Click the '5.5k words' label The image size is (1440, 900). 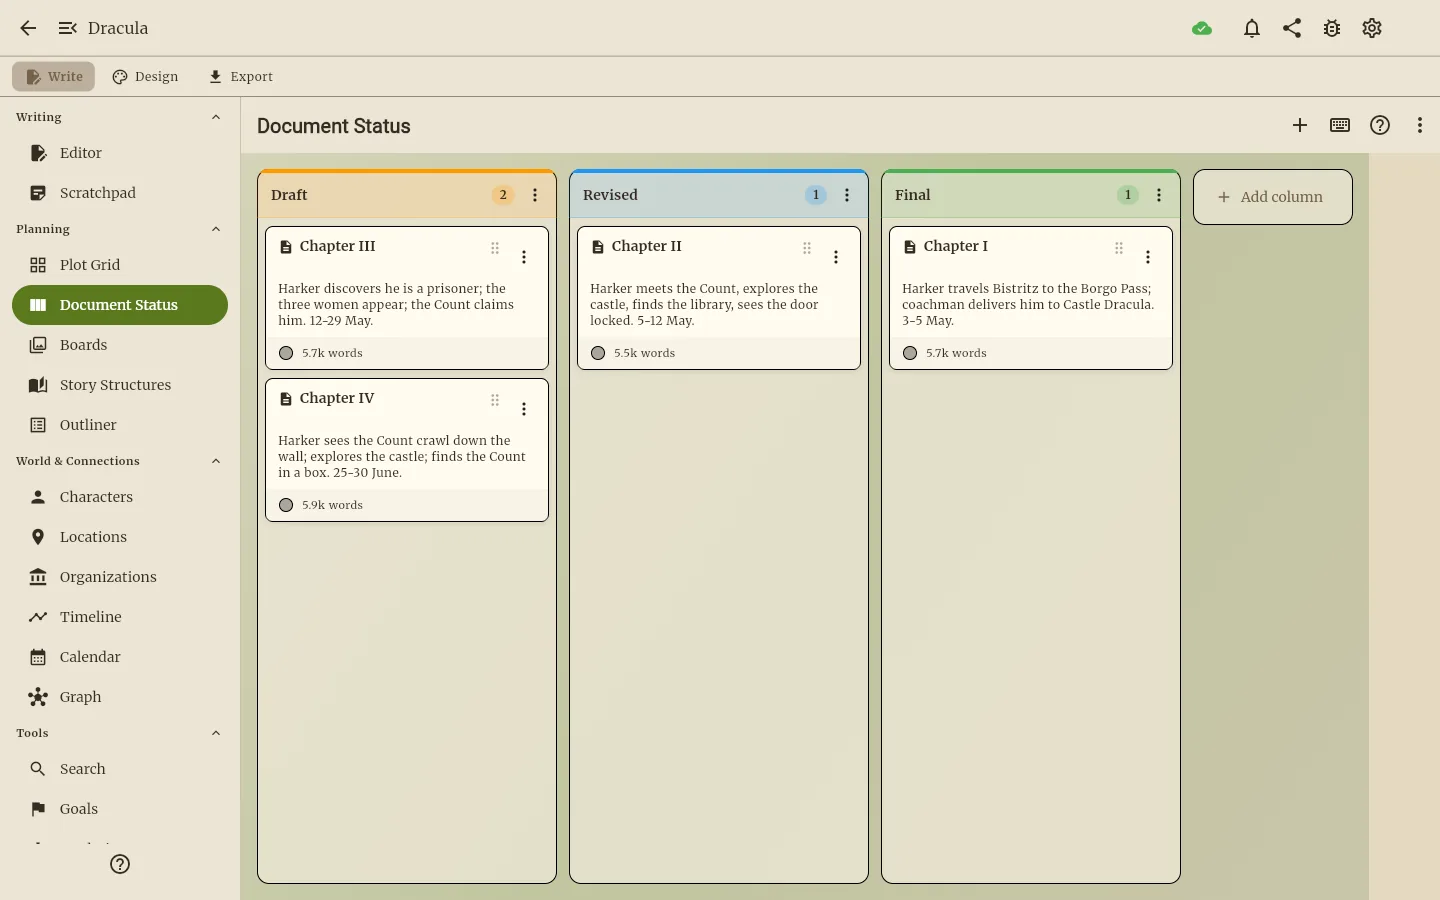644,353
